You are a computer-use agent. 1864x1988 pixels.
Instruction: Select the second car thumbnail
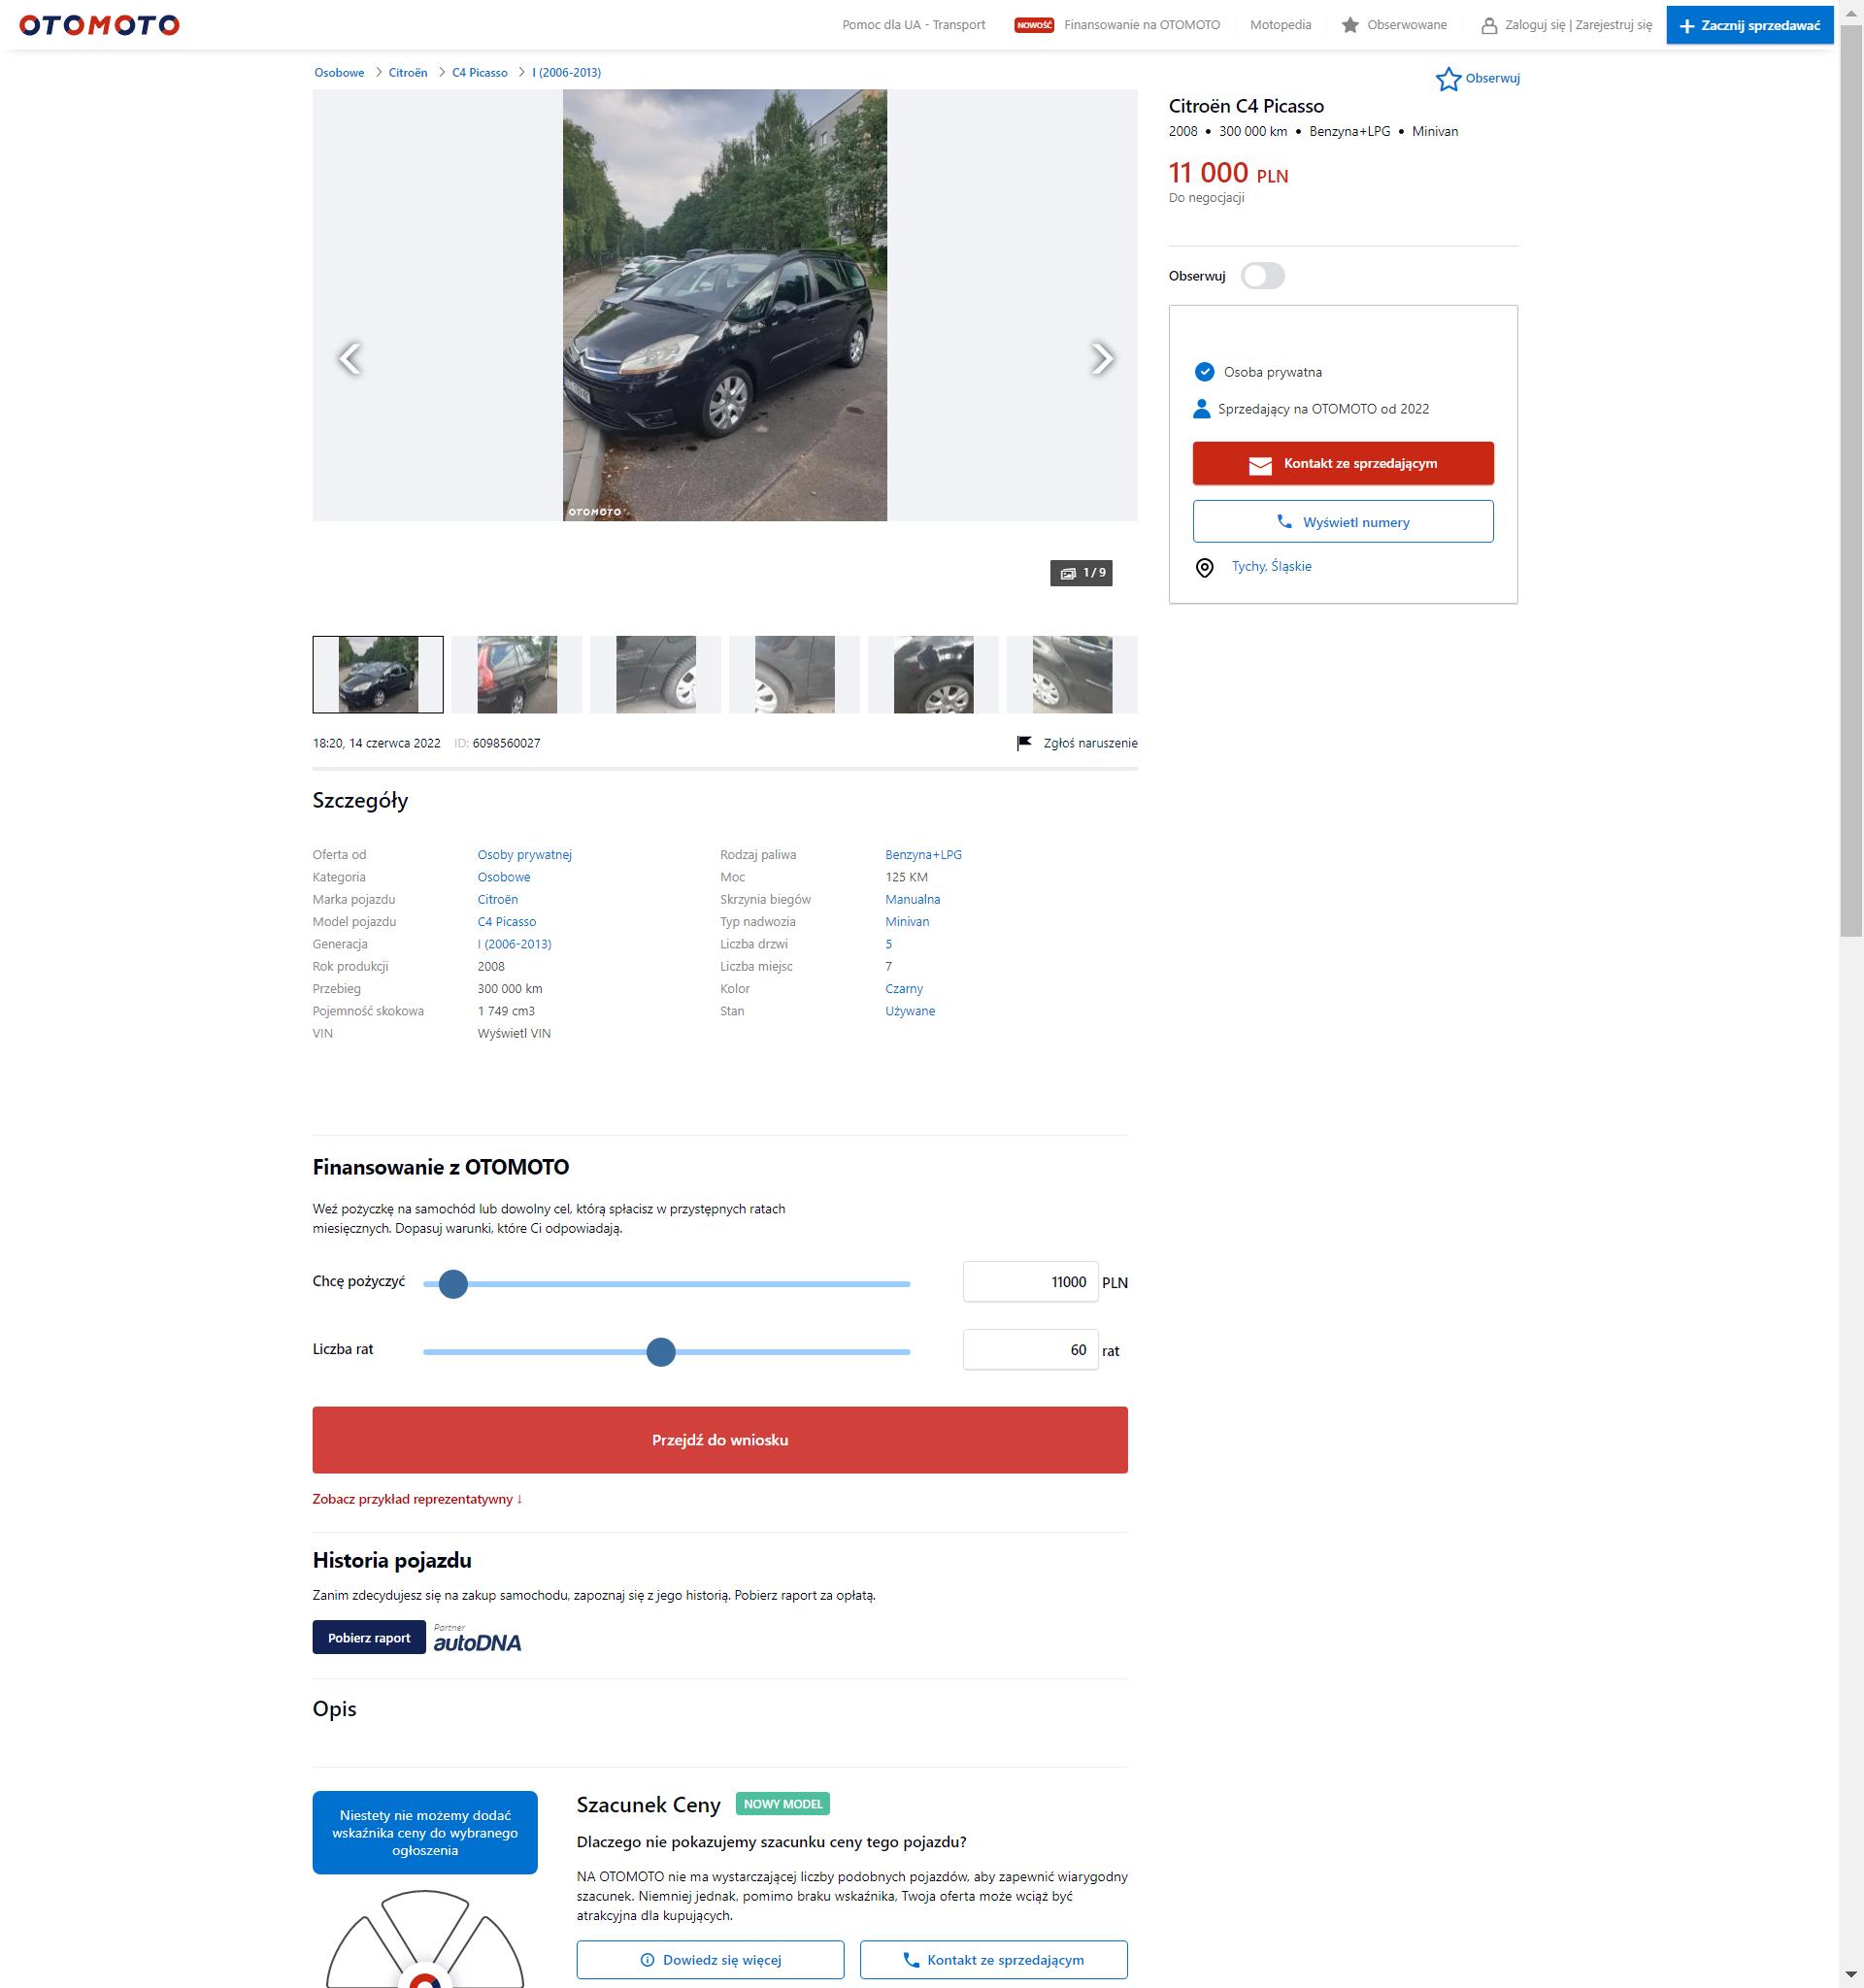pyautogui.click(x=517, y=675)
